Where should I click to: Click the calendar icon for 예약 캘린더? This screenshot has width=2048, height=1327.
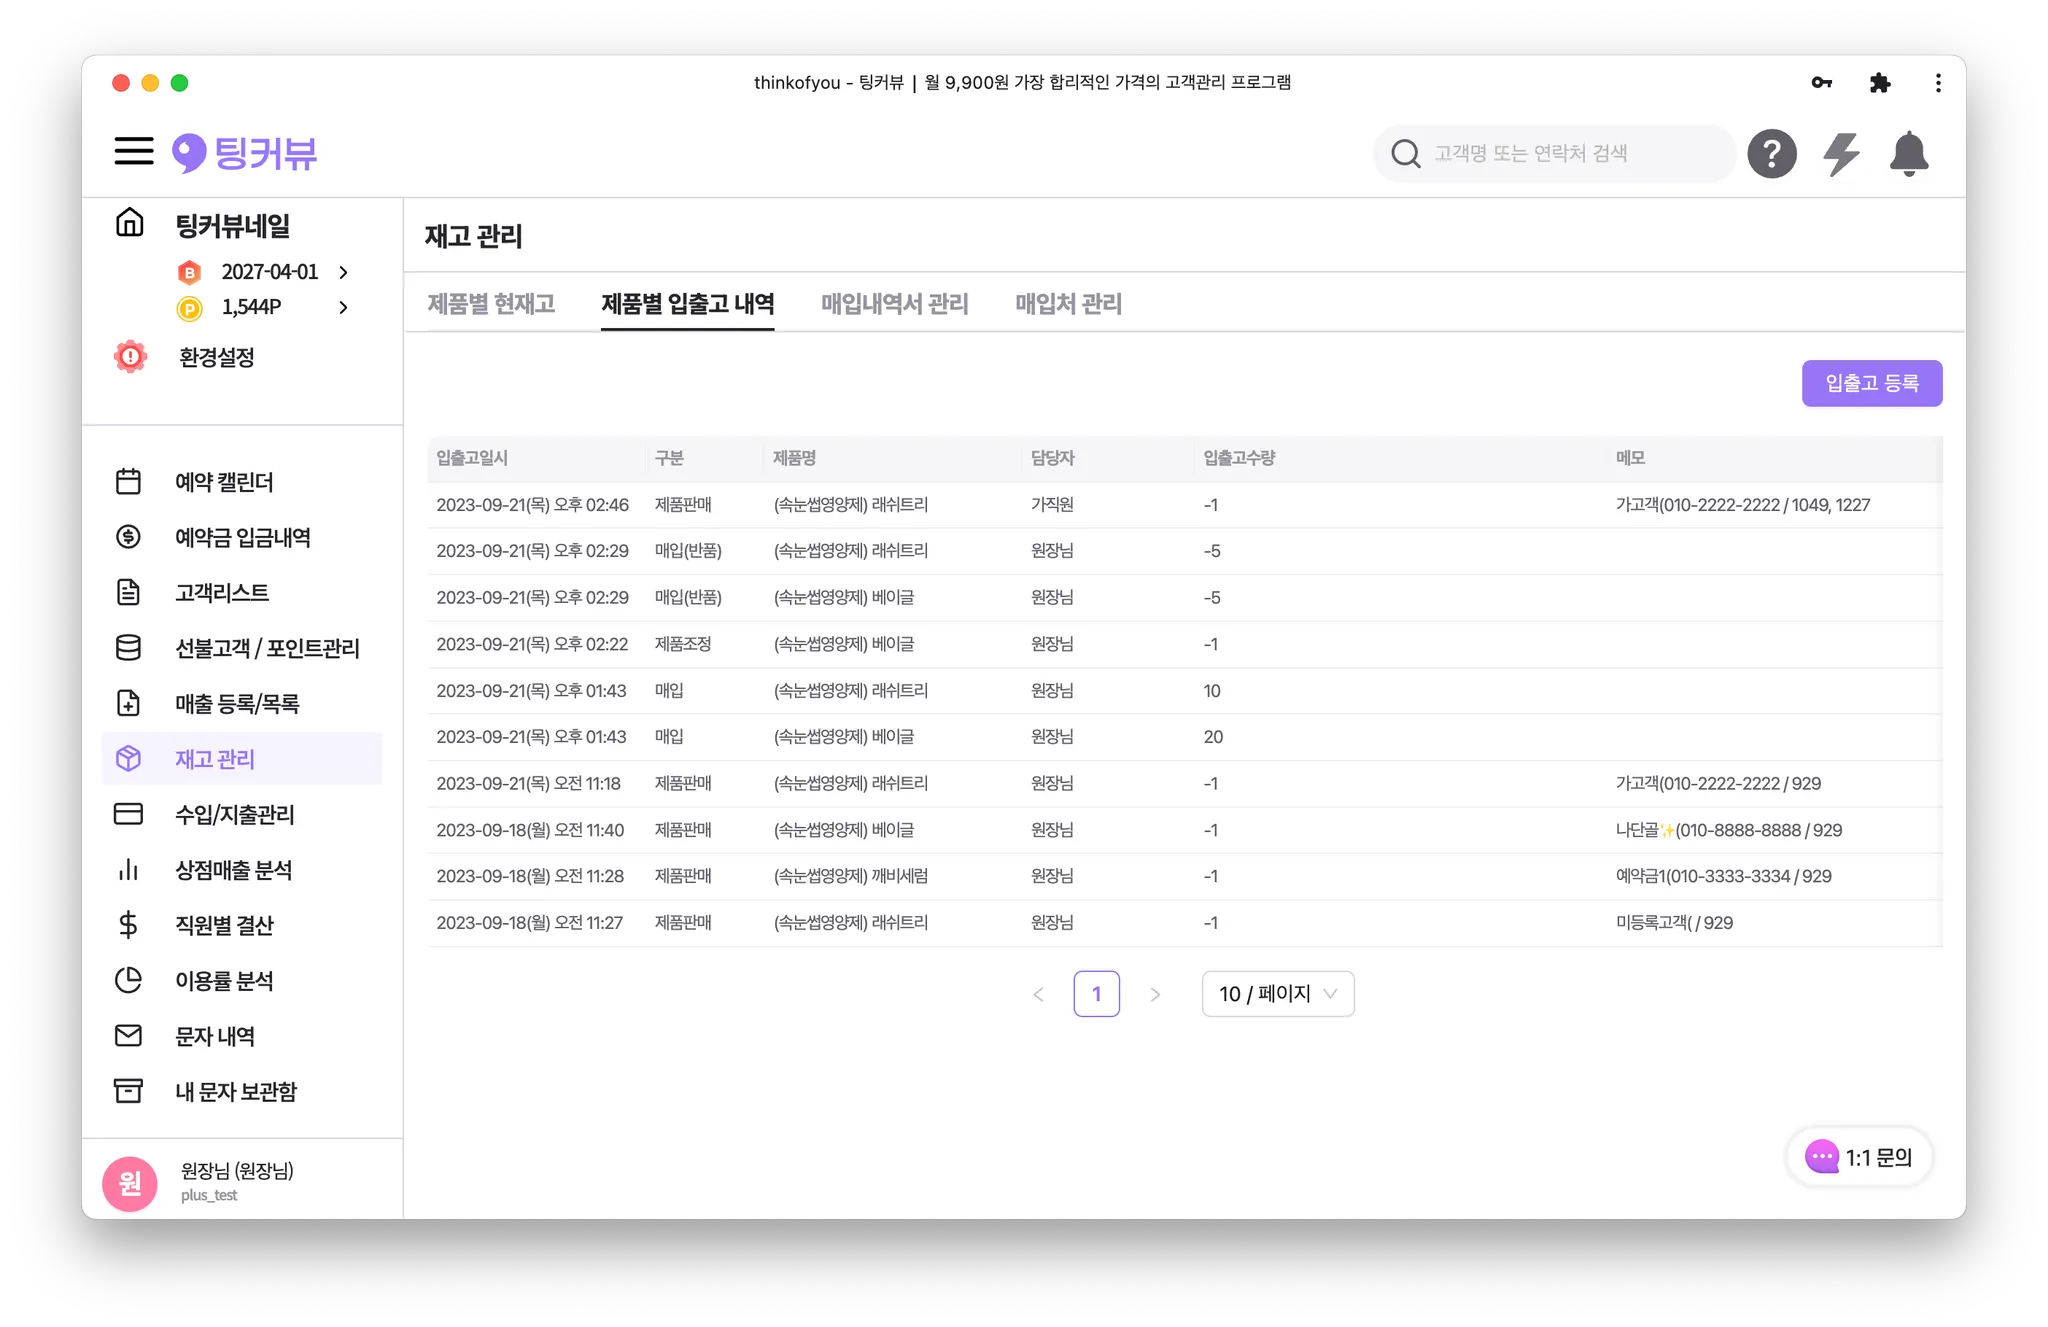129,482
